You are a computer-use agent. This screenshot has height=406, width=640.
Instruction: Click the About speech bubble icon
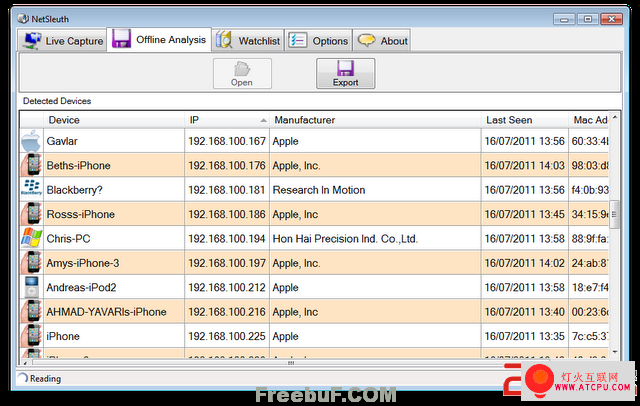[366, 40]
